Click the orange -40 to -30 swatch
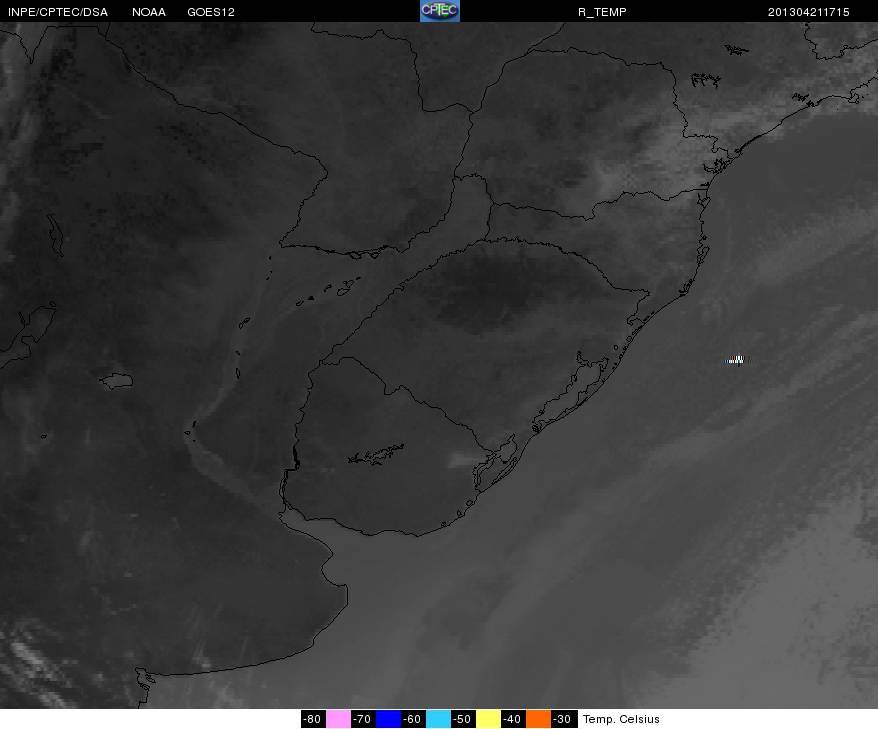The width and height of the screenshot is (878, 729). click(x=538, y=719)
